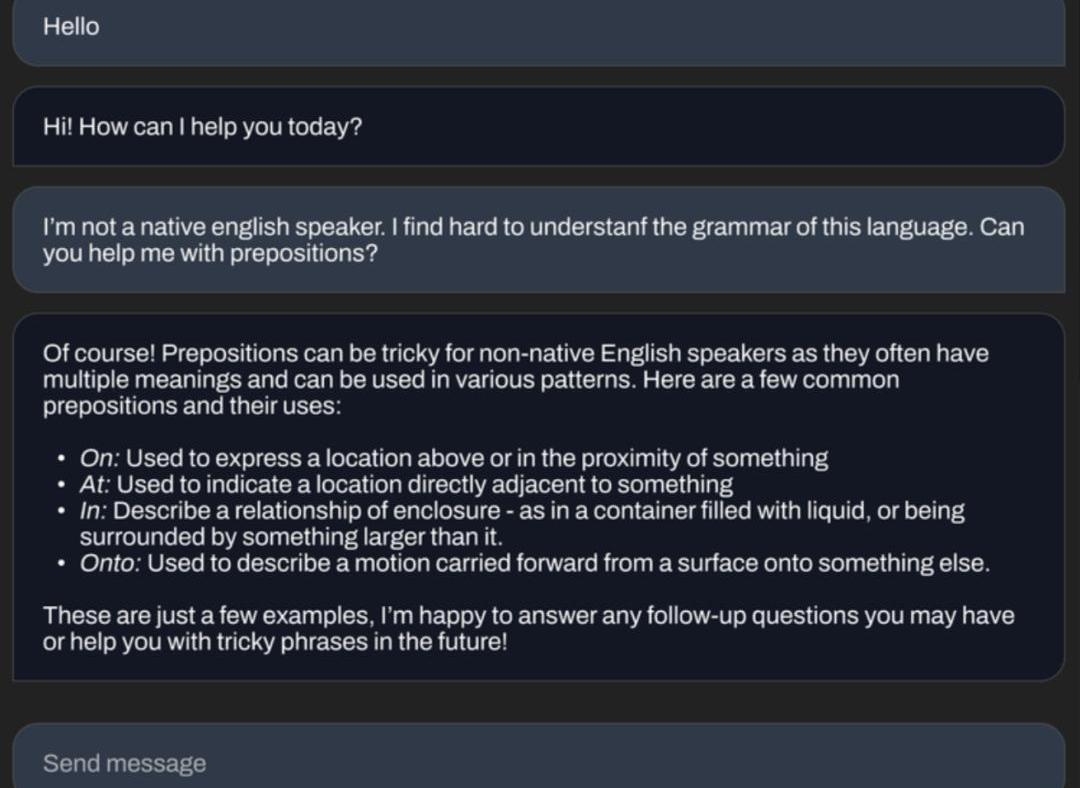Click "Of course!" at start of reply
This screenshot has height=788, width=1080.
(x=98, y=353)
